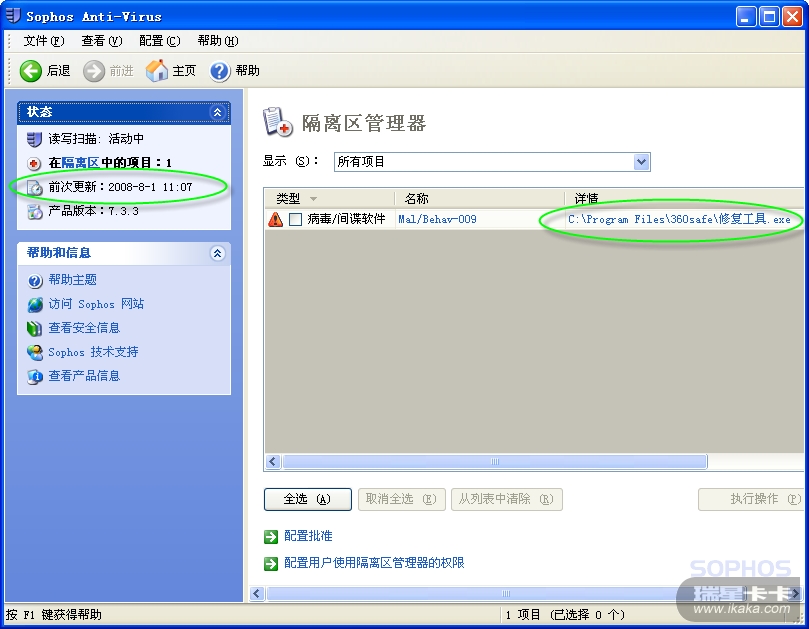Click the 病毒/间谍软件 type cell
809x629 pixels.
click(346, 219)
